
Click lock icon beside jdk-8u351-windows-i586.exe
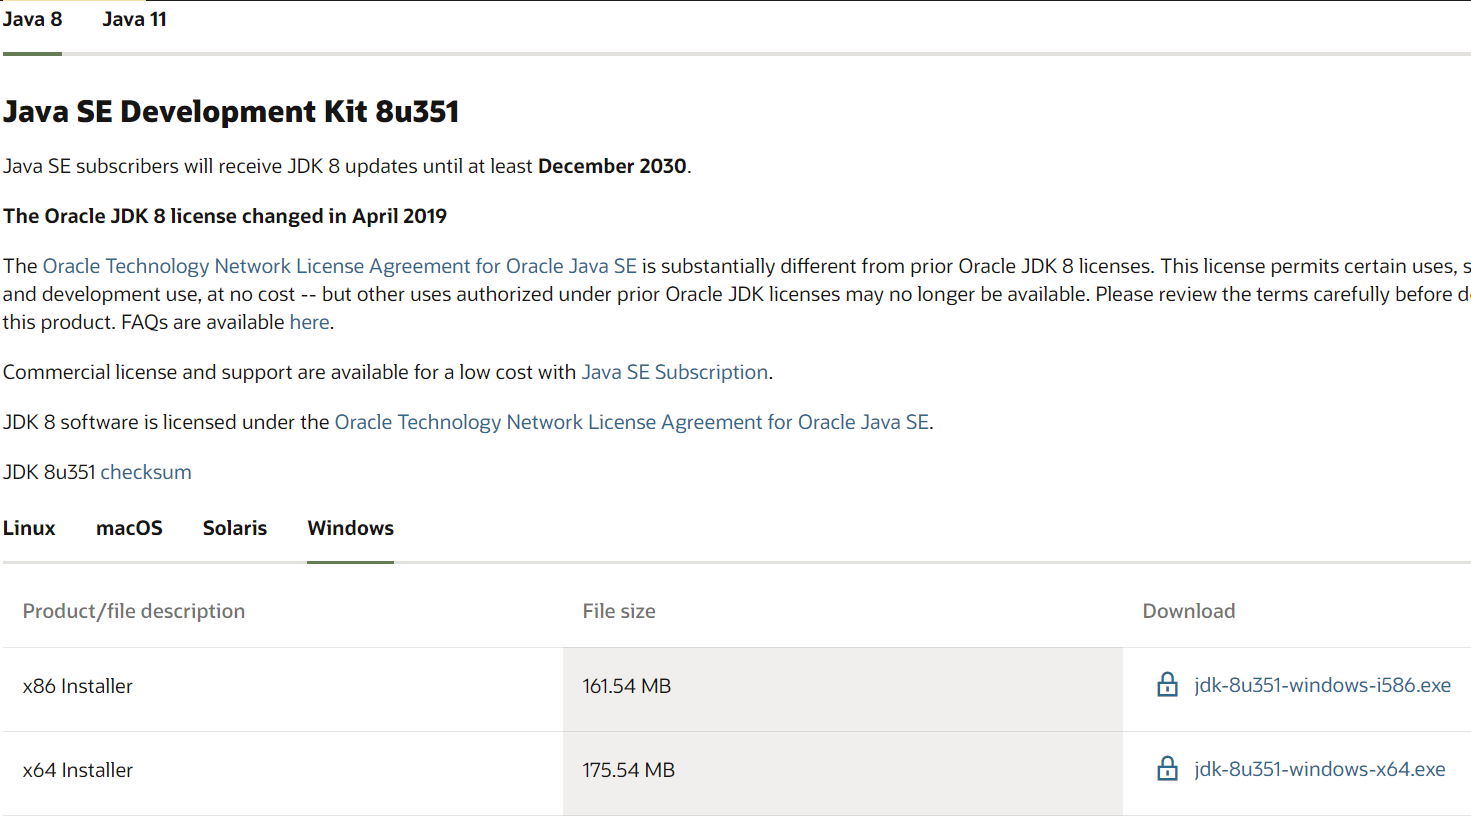pyautogui.click(x=1167, y=685)
